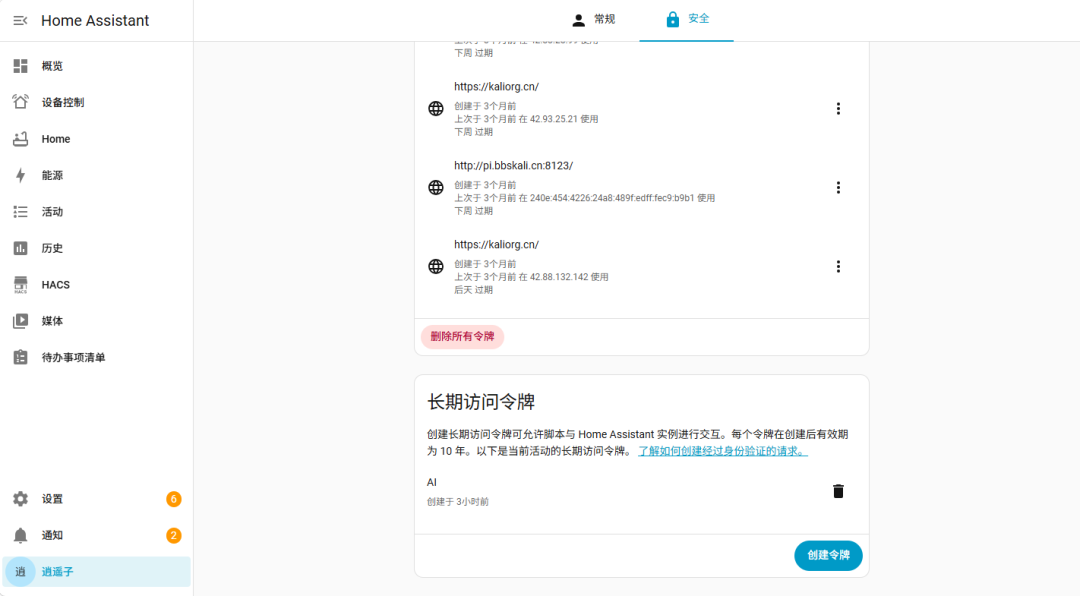The width and height of the screenshot is (1080, 596).
Task: Click the 待办事项清单 clipboard icon
Action: coord(21,357)
